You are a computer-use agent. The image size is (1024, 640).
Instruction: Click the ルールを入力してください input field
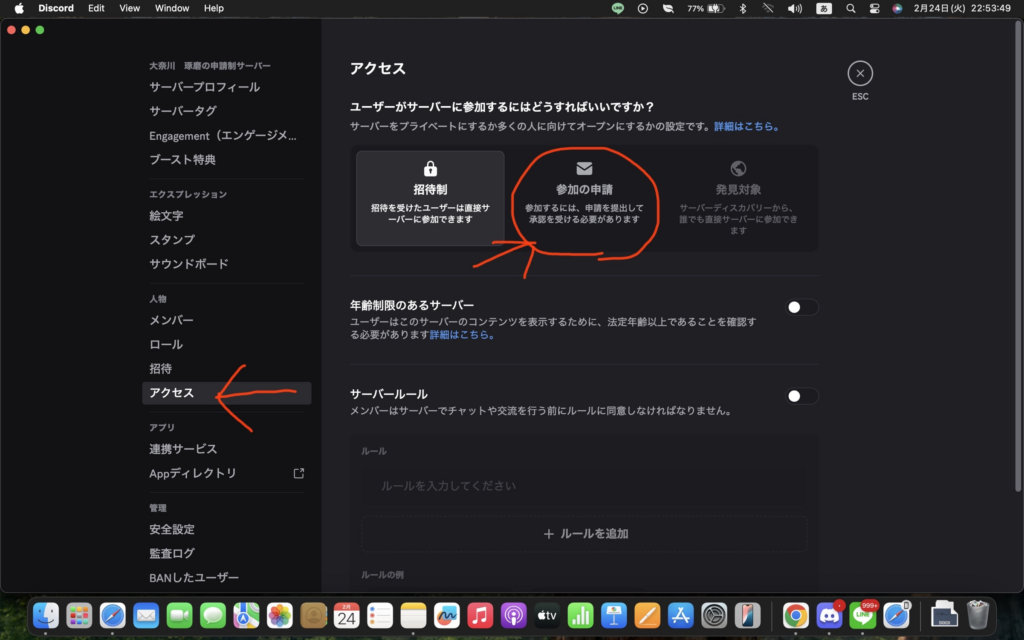584,486
